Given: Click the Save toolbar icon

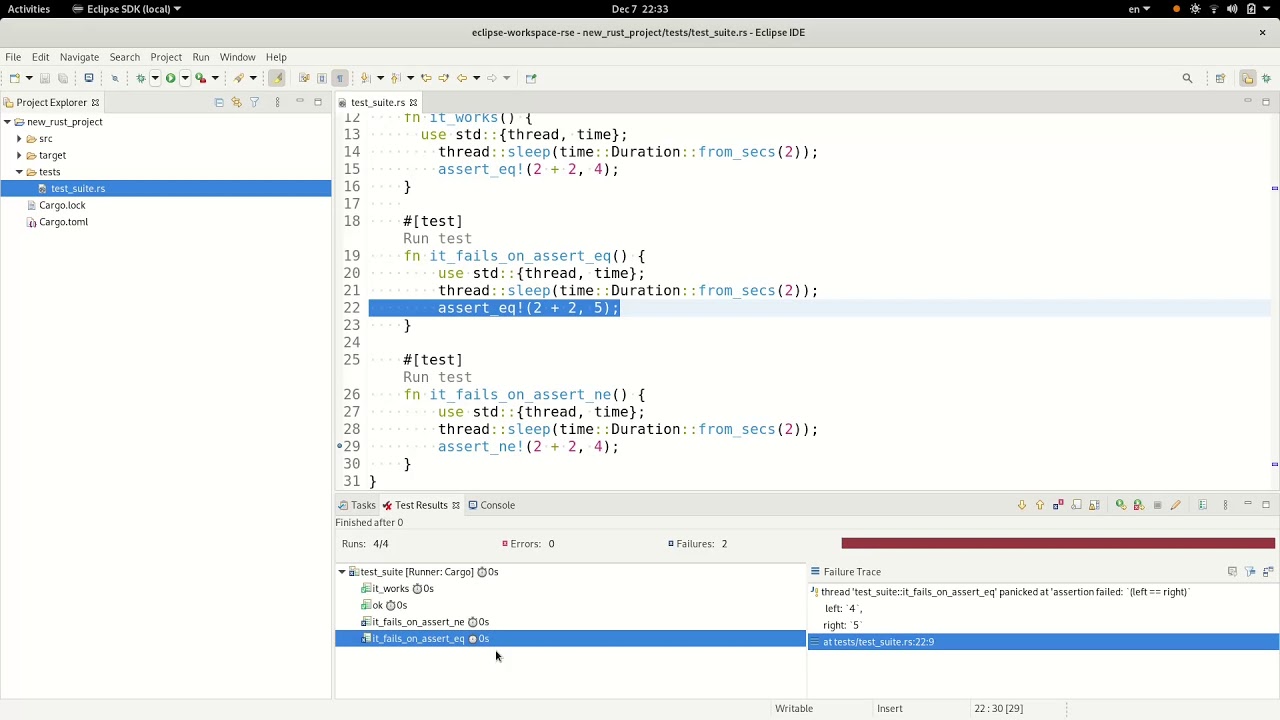Looking at the screenshot, I should point(44,78).
